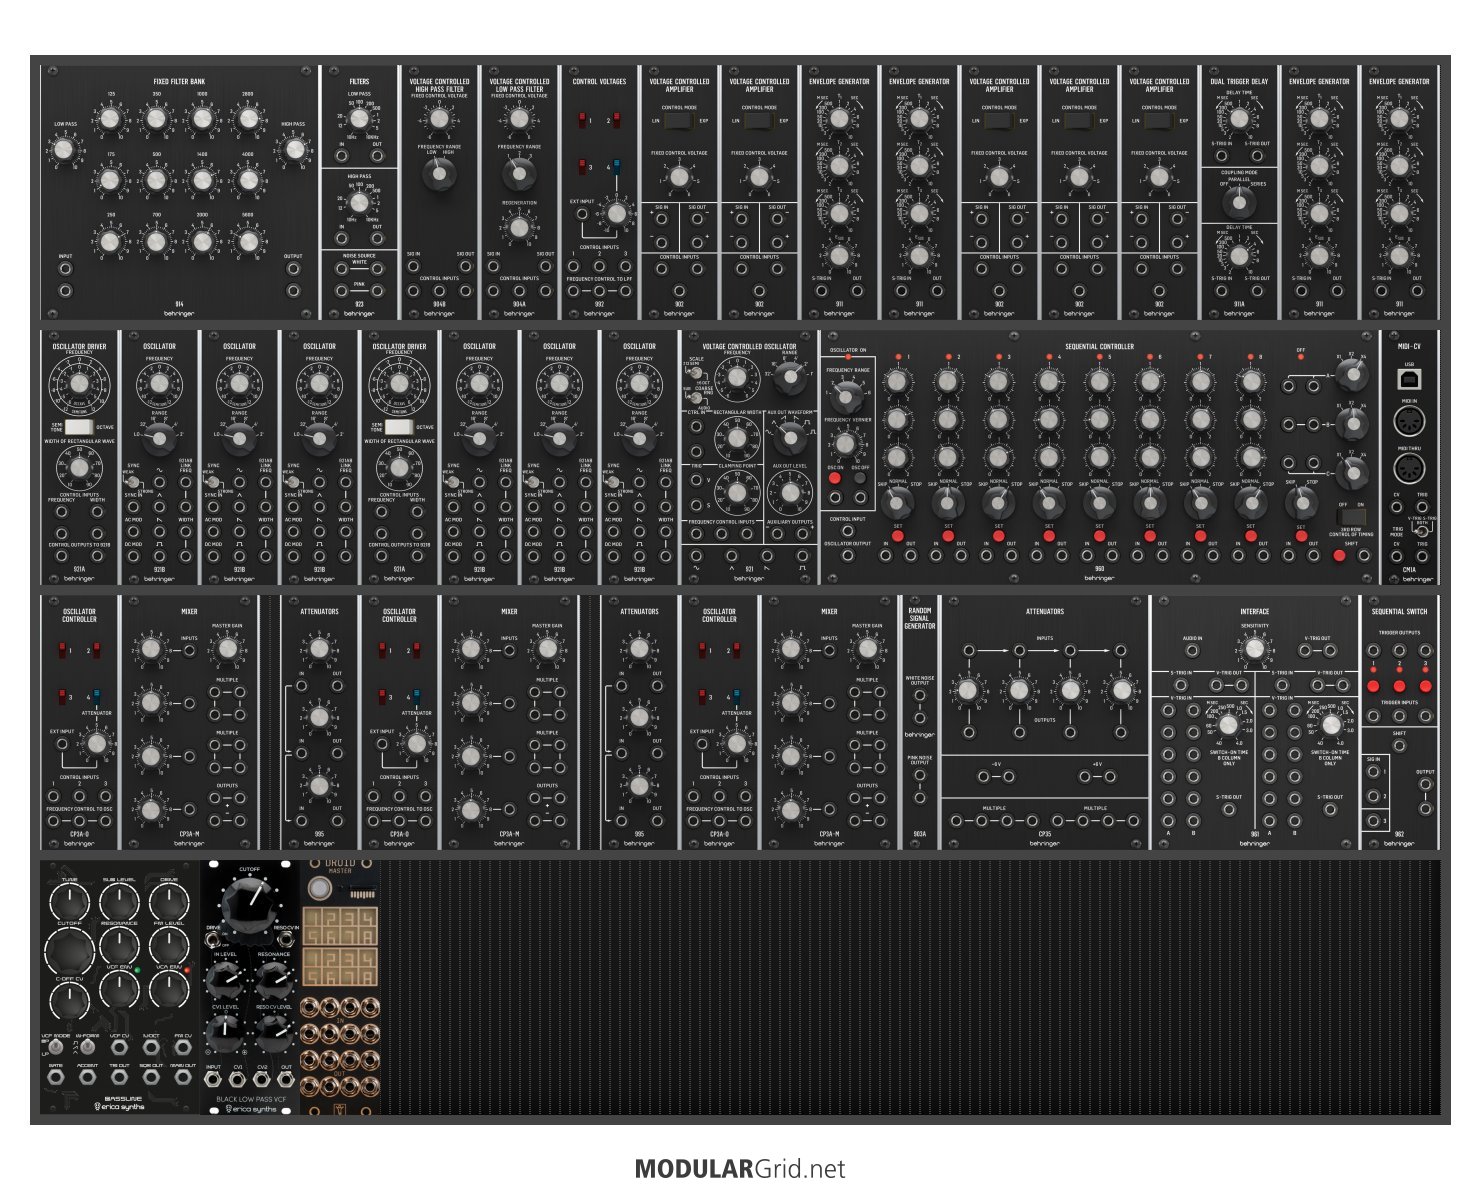Flip the Bassline W-FORM switch
Viewport: 1481px width, 1190px height.
click(87, 1047)
